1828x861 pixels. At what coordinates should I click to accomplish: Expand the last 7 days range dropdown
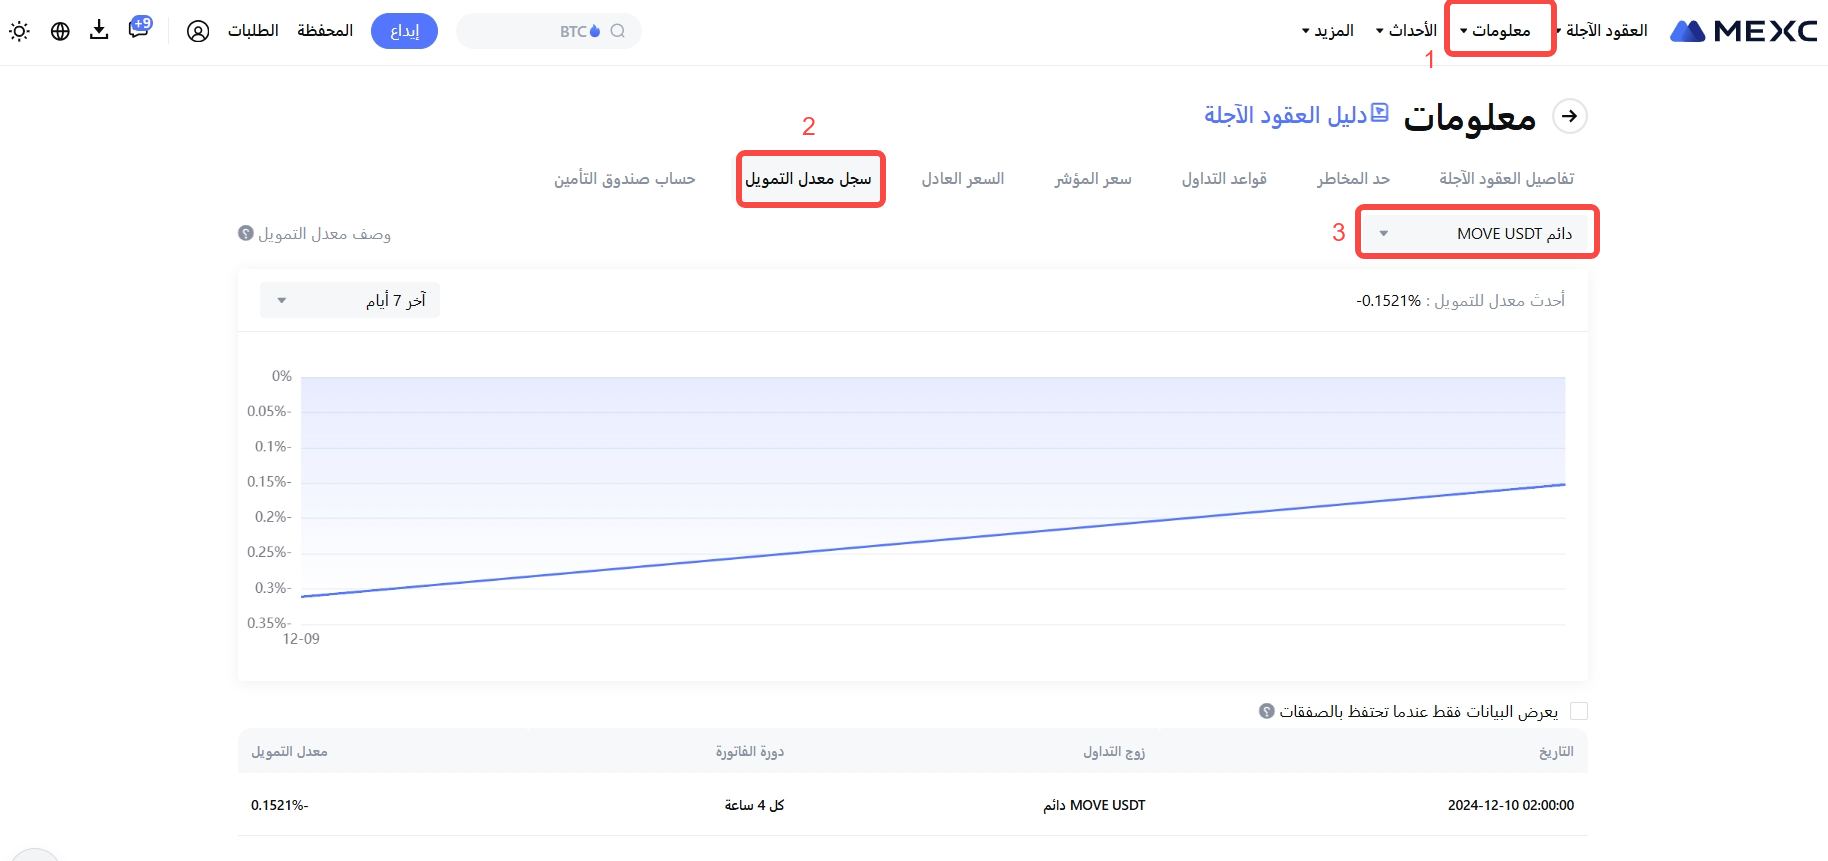coord(350,300)
